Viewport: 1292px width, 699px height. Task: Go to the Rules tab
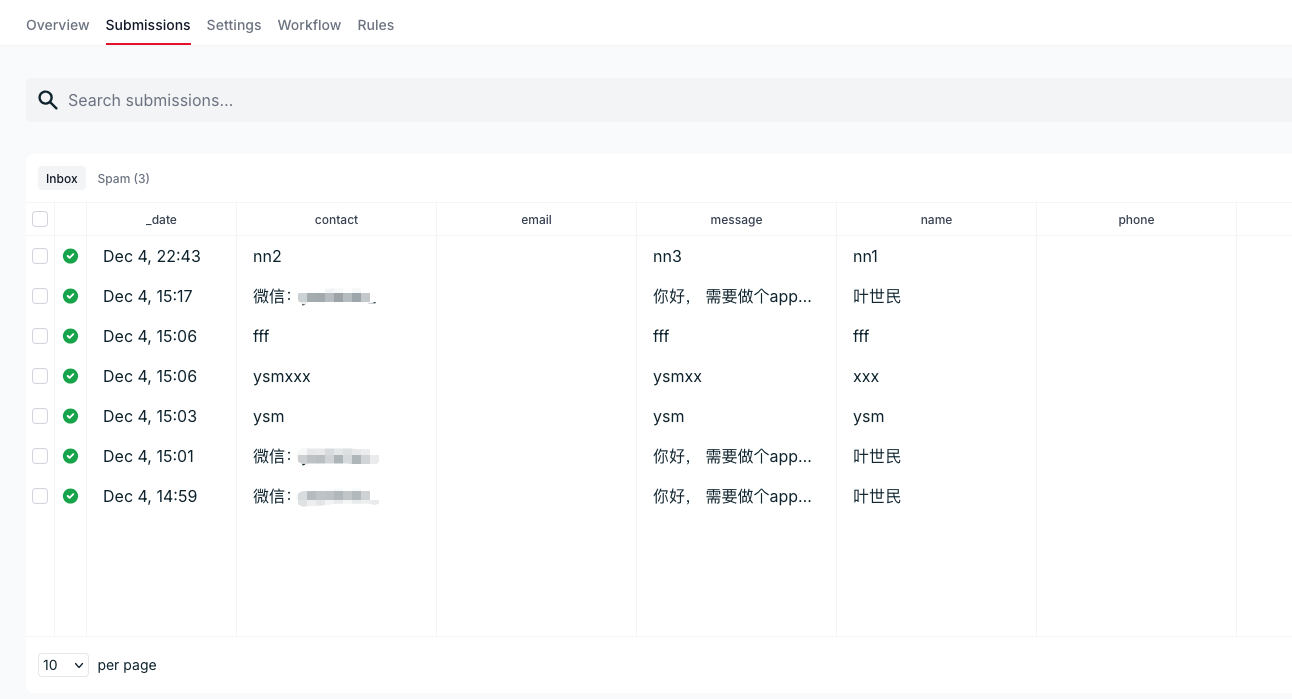click(x=375, y=25)
